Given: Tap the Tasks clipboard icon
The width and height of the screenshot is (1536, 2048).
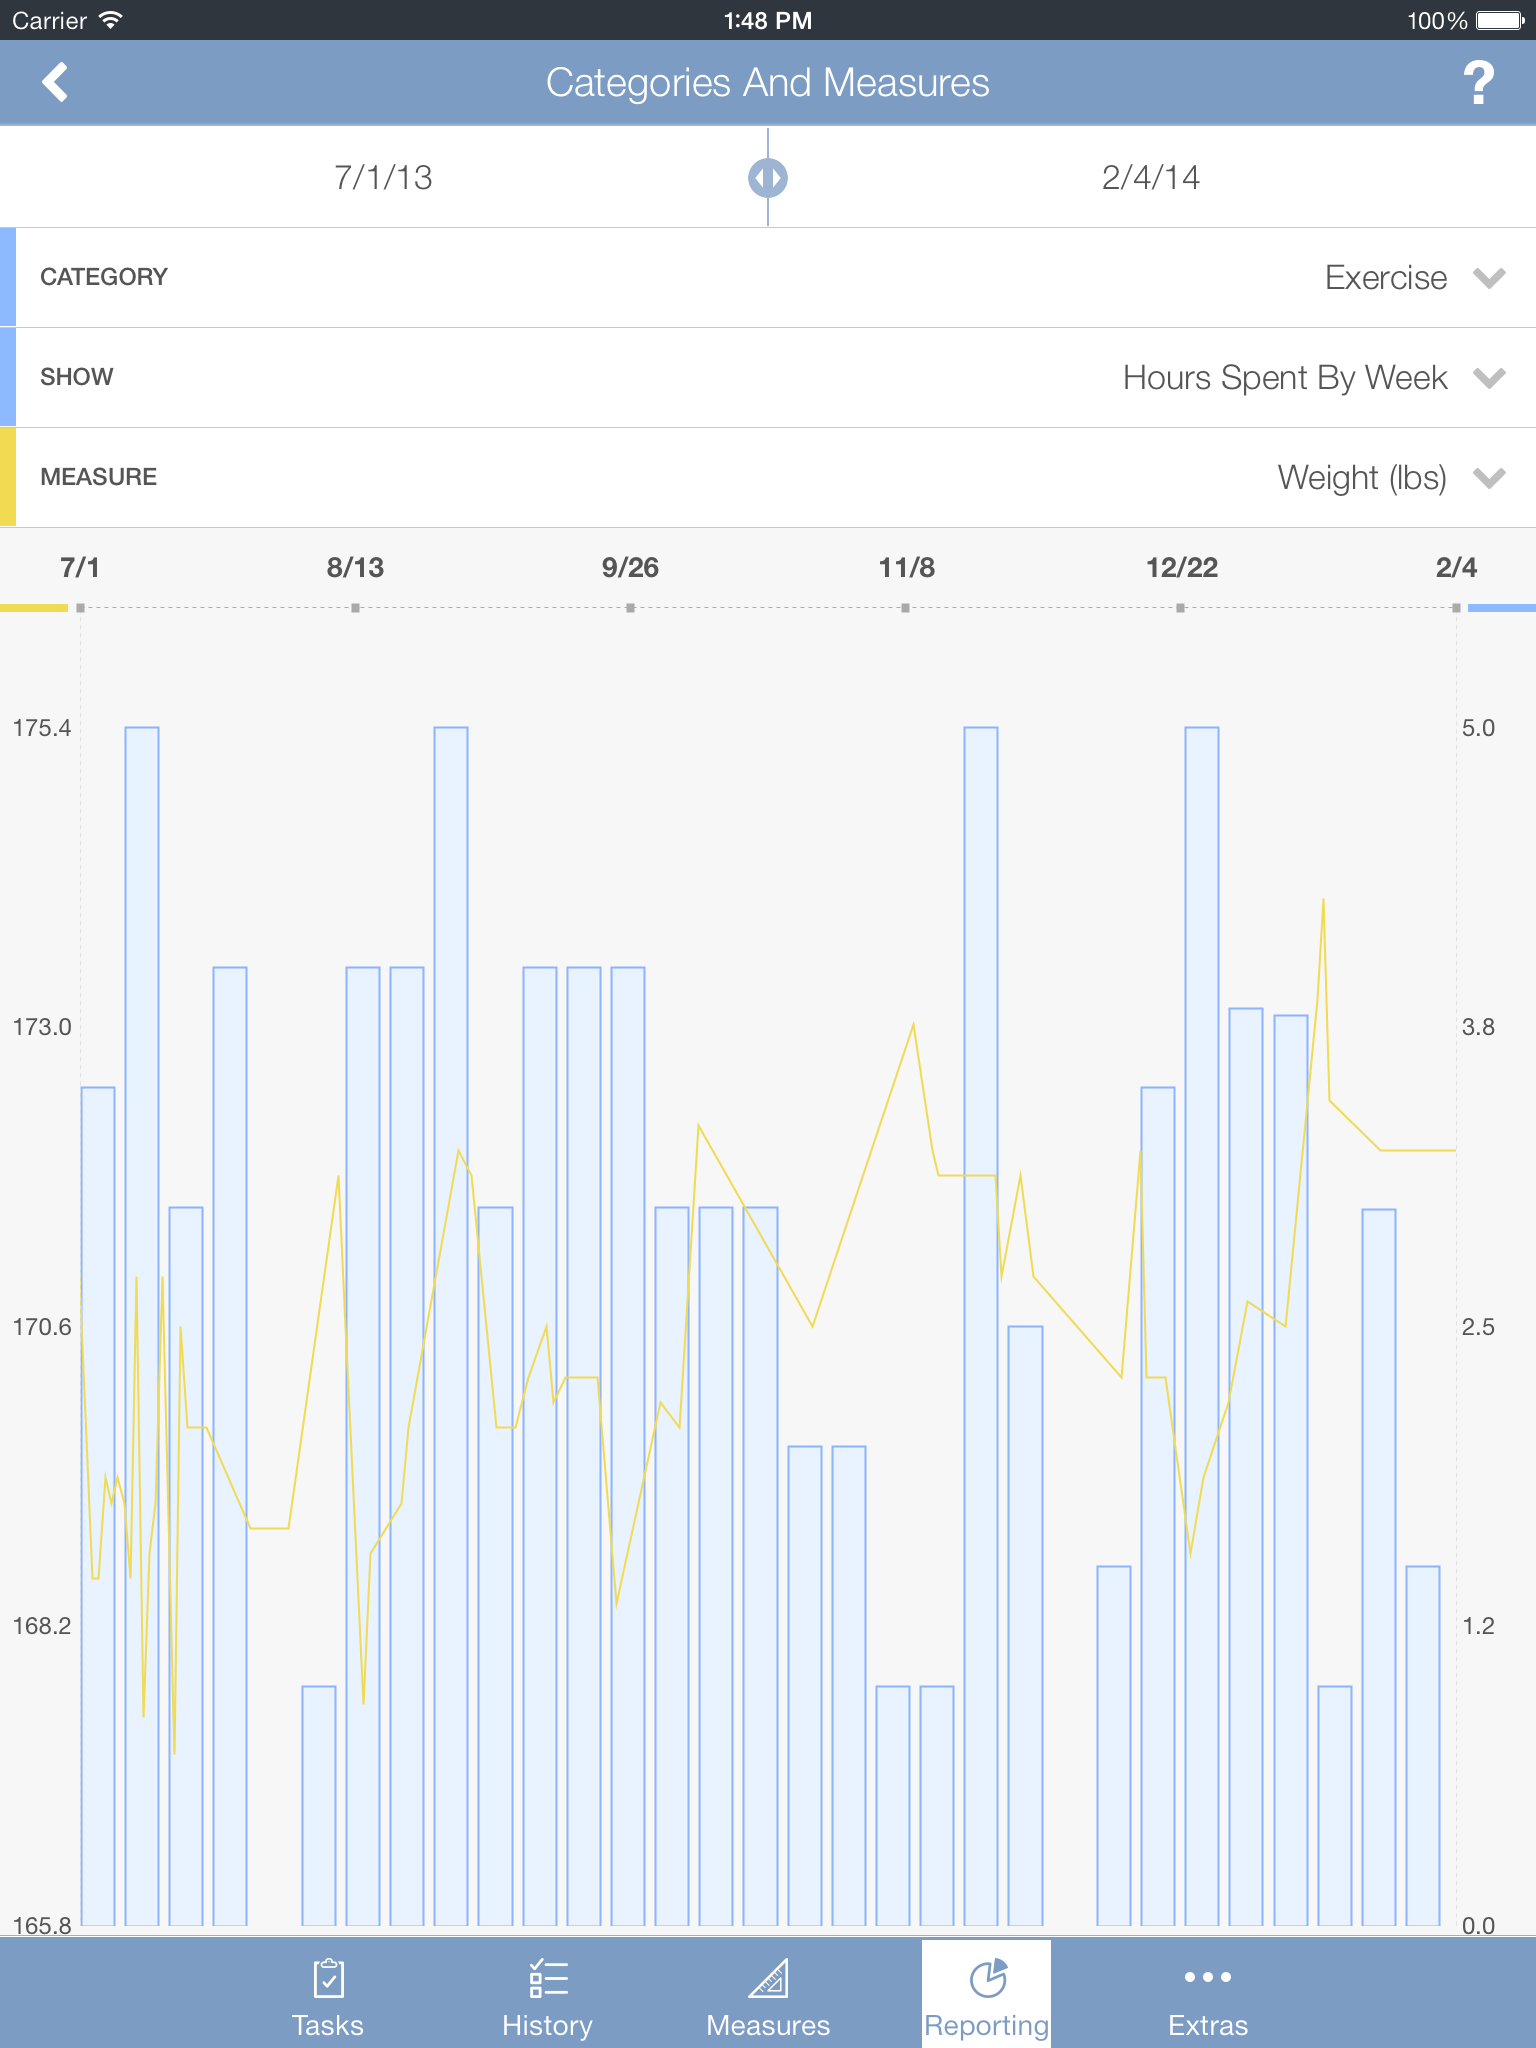Looking at the screenshot, I should click(x=328, y=1977).
